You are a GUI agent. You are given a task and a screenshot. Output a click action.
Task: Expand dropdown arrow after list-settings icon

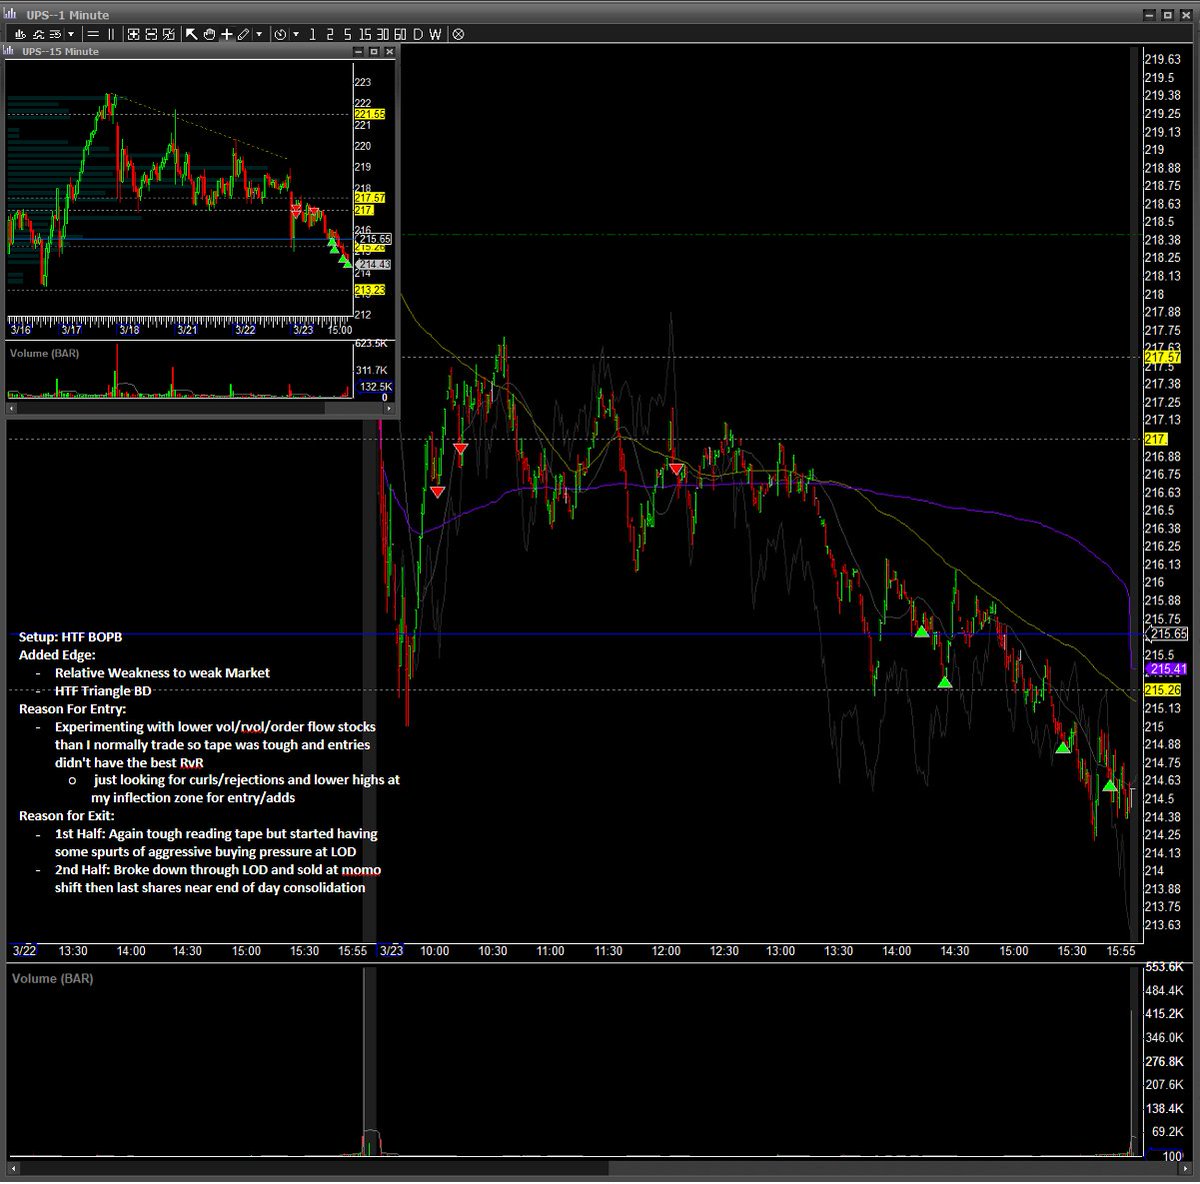tap(71, 34)
